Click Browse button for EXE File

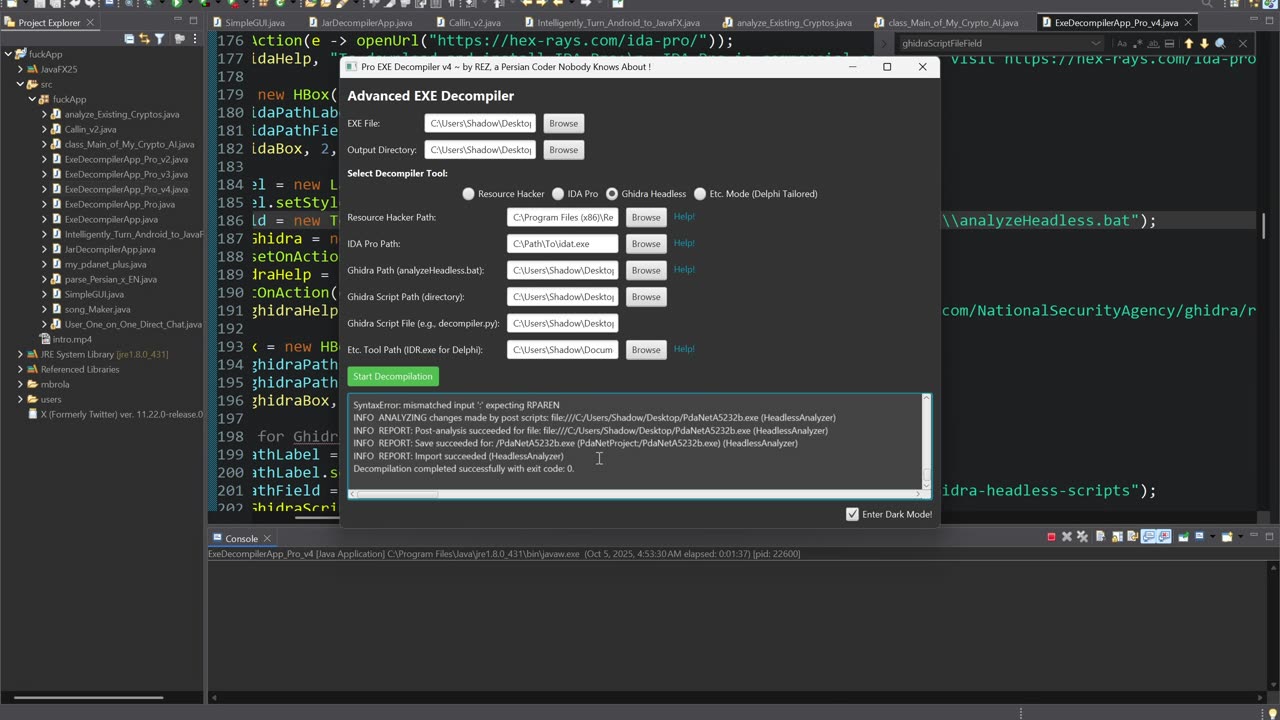(563, 123)
